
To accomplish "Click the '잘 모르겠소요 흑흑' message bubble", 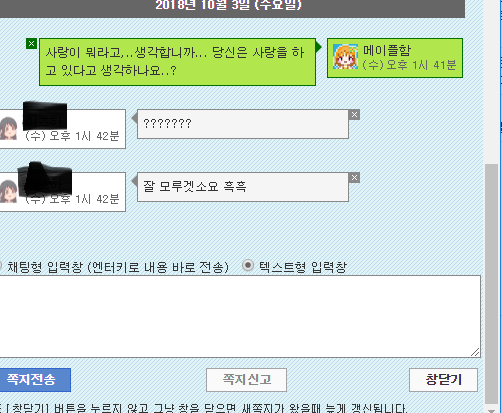I will pos(243,187).
